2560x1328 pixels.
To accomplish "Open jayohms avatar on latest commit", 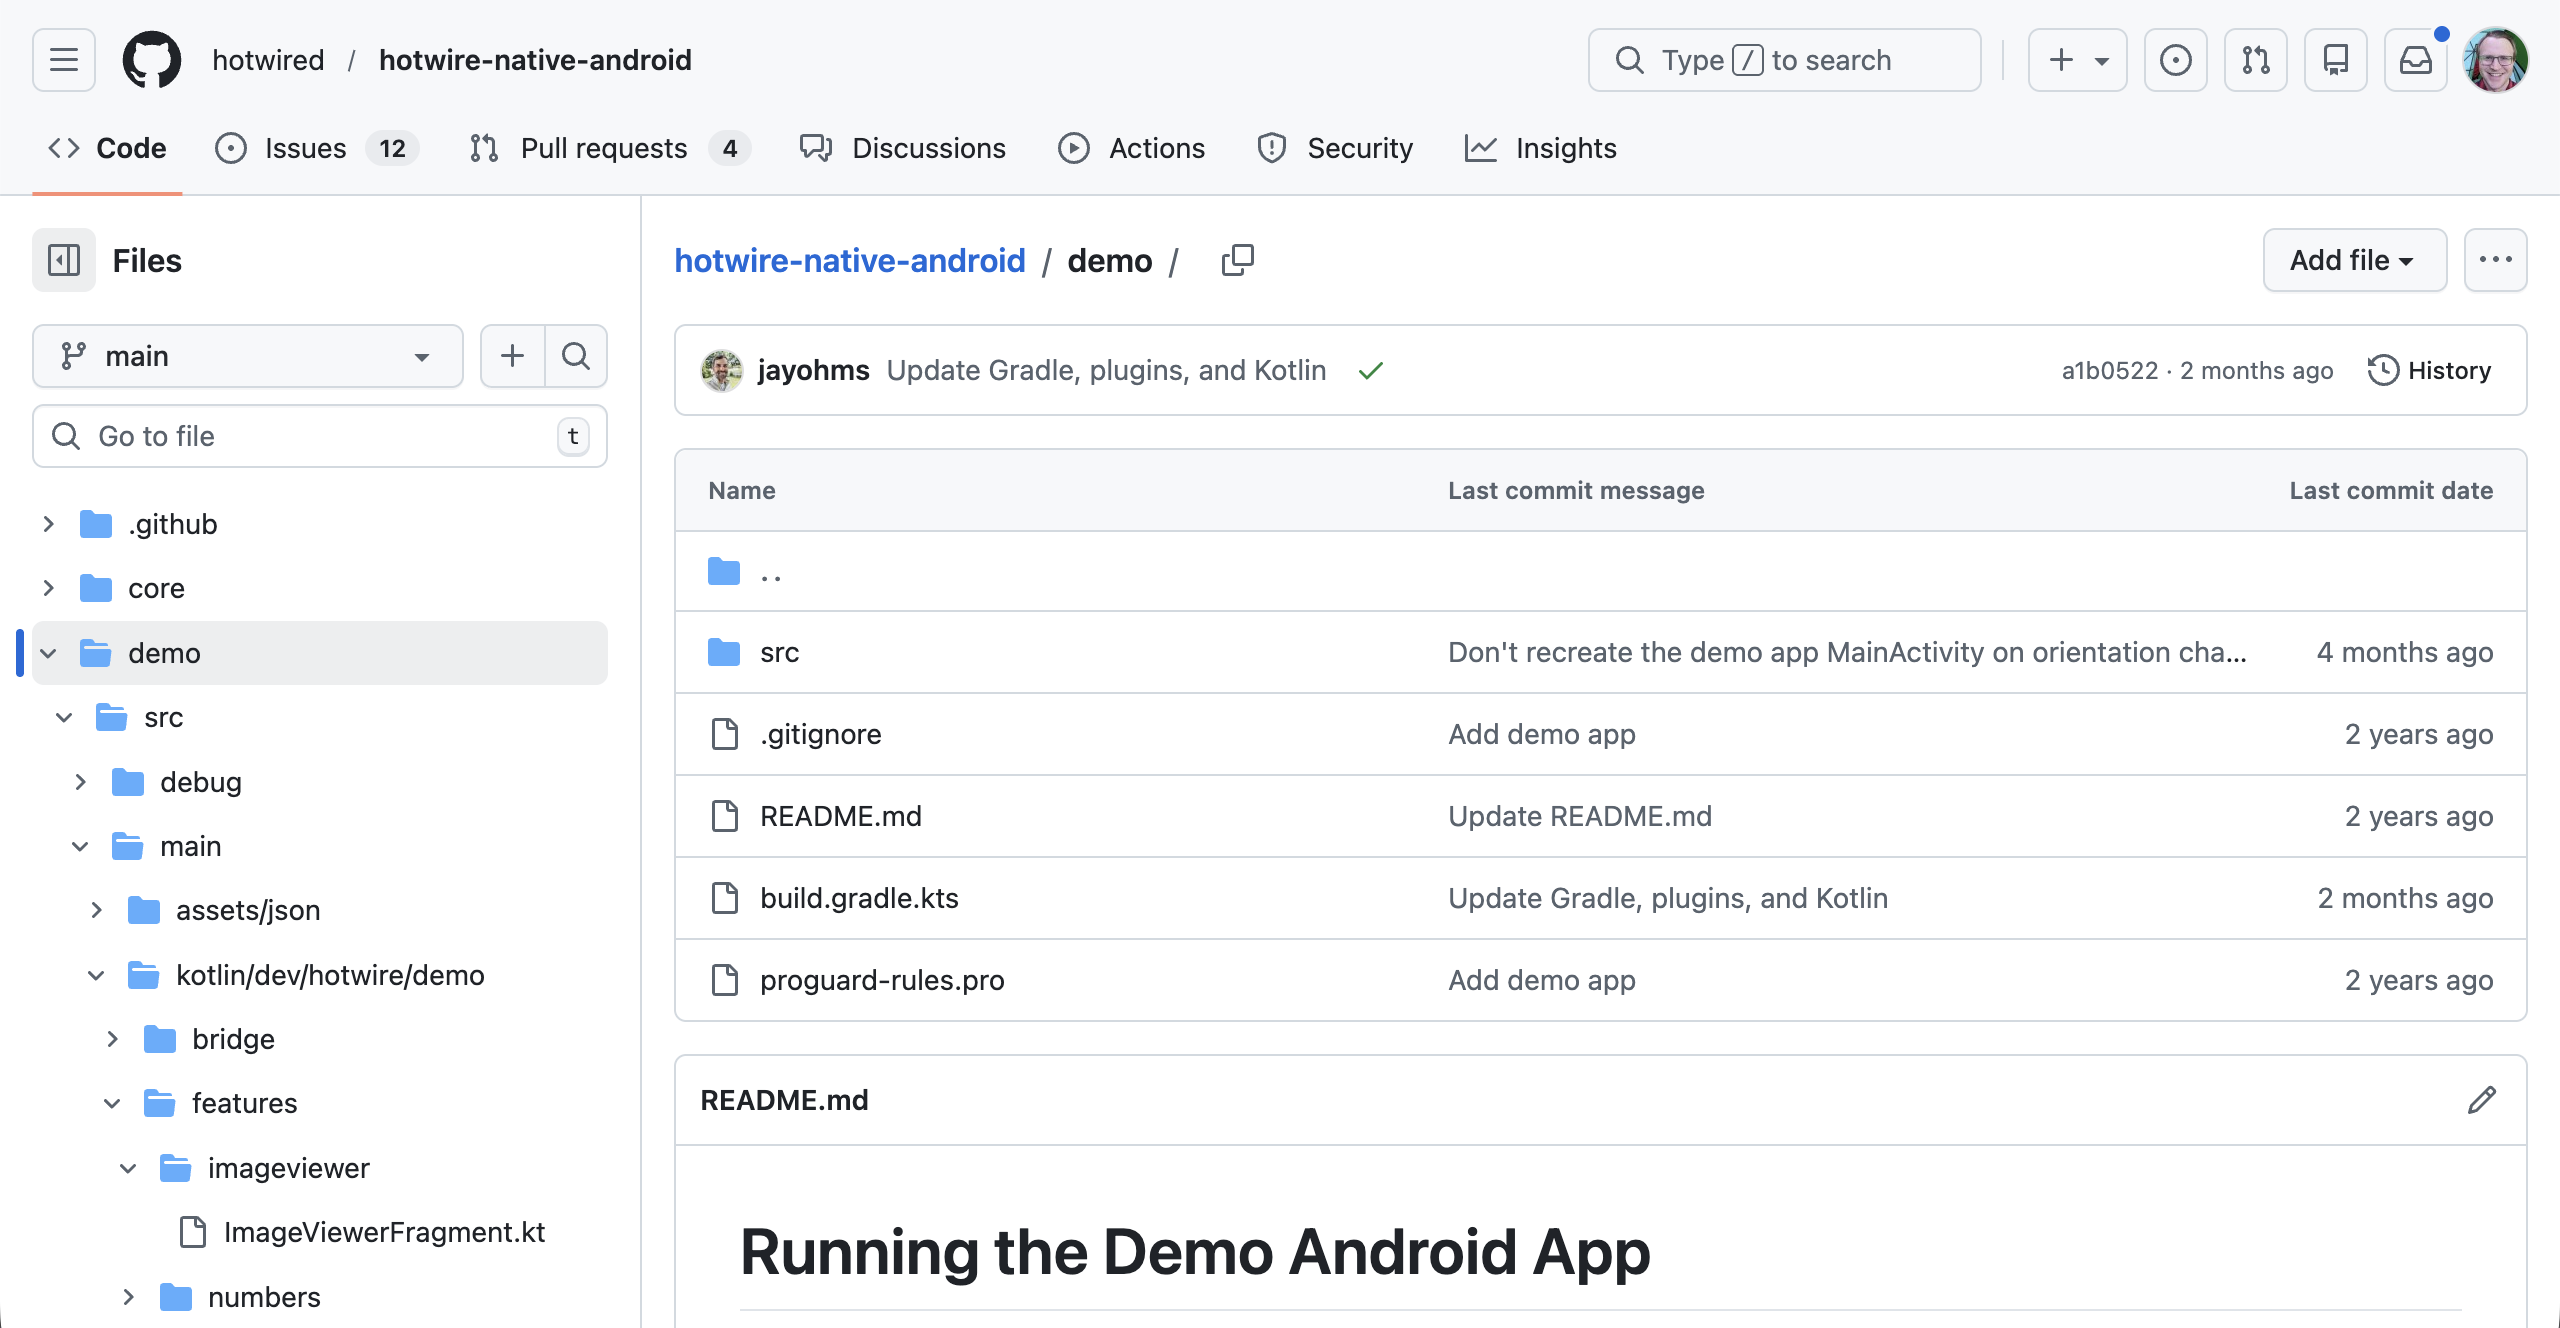I will point(722,371).
